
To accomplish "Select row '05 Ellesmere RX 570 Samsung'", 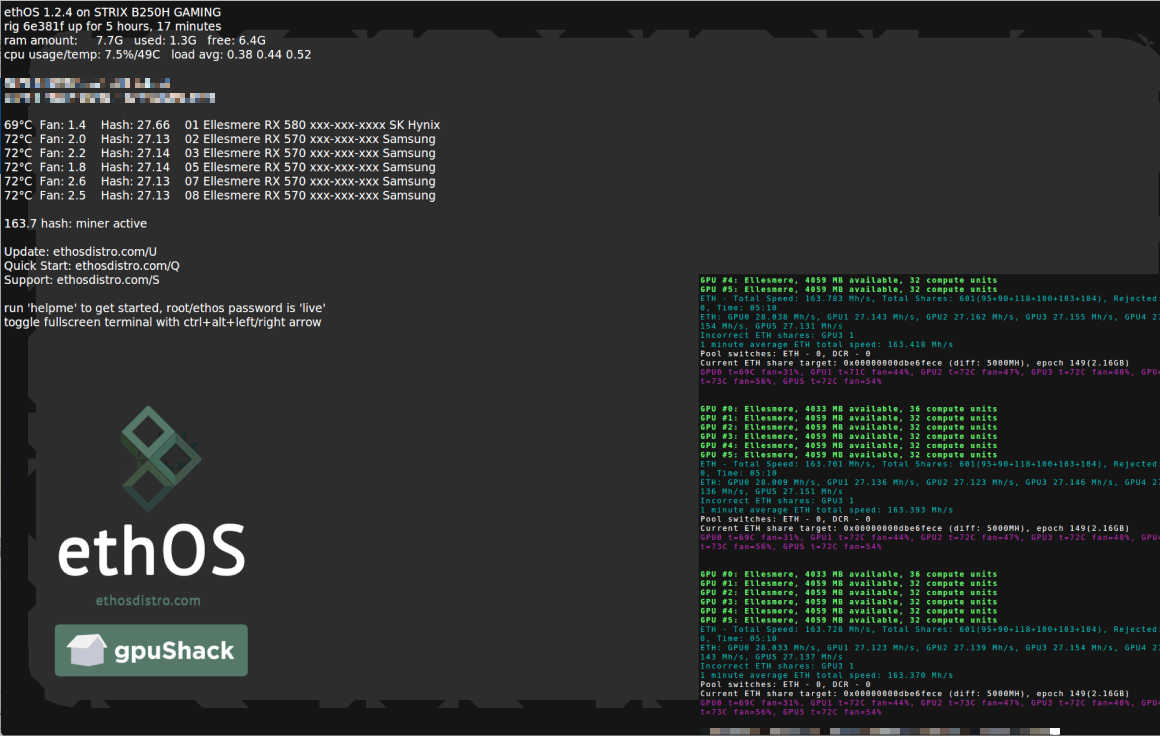I will 220,167.
